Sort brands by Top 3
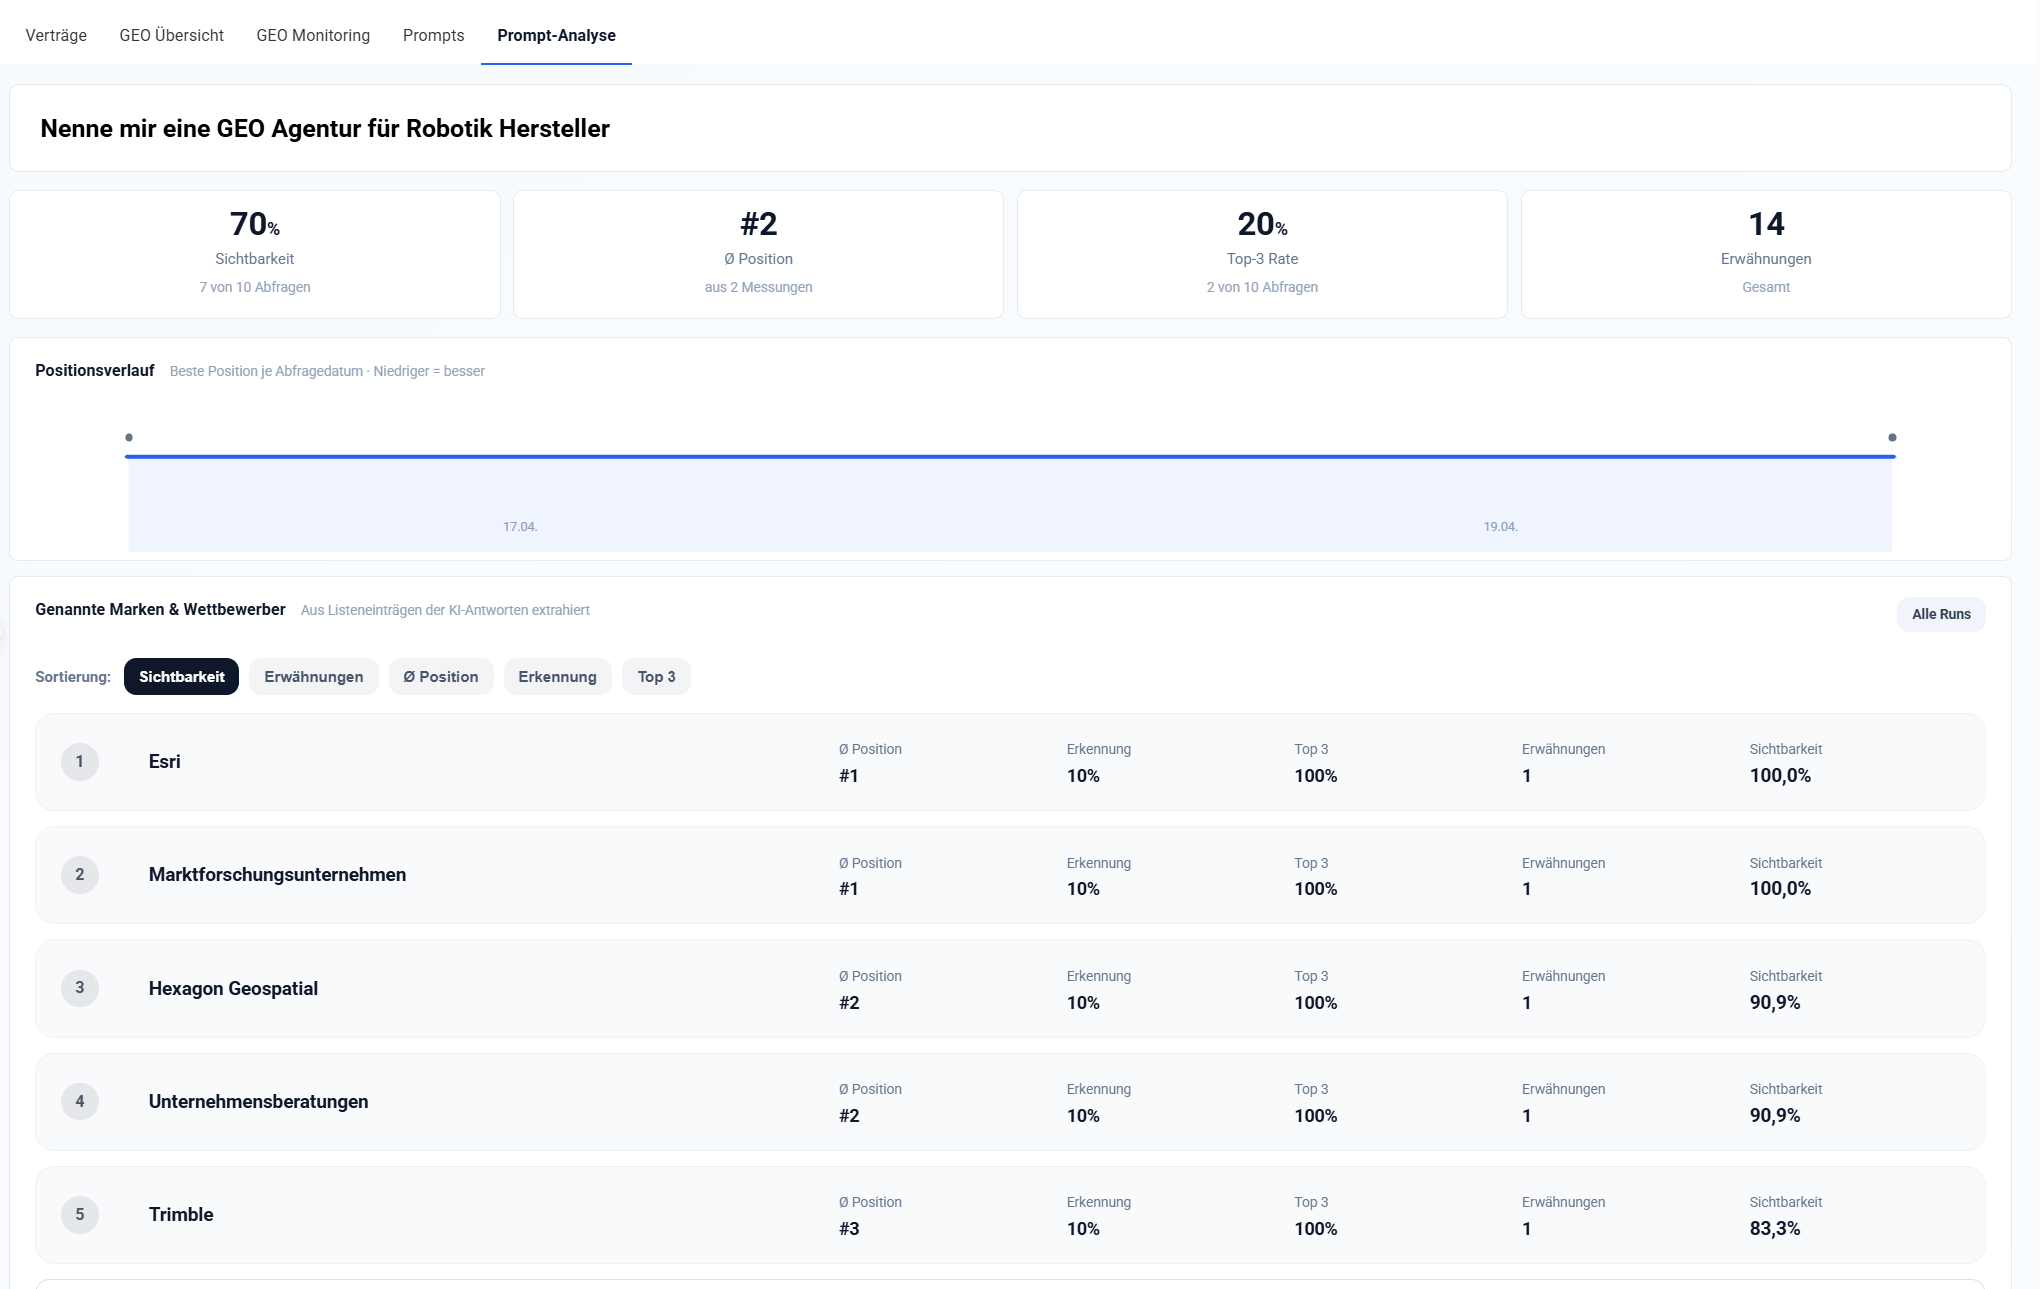The image size is (2040, 1289). pyautogui.click(x=656, y=677)
